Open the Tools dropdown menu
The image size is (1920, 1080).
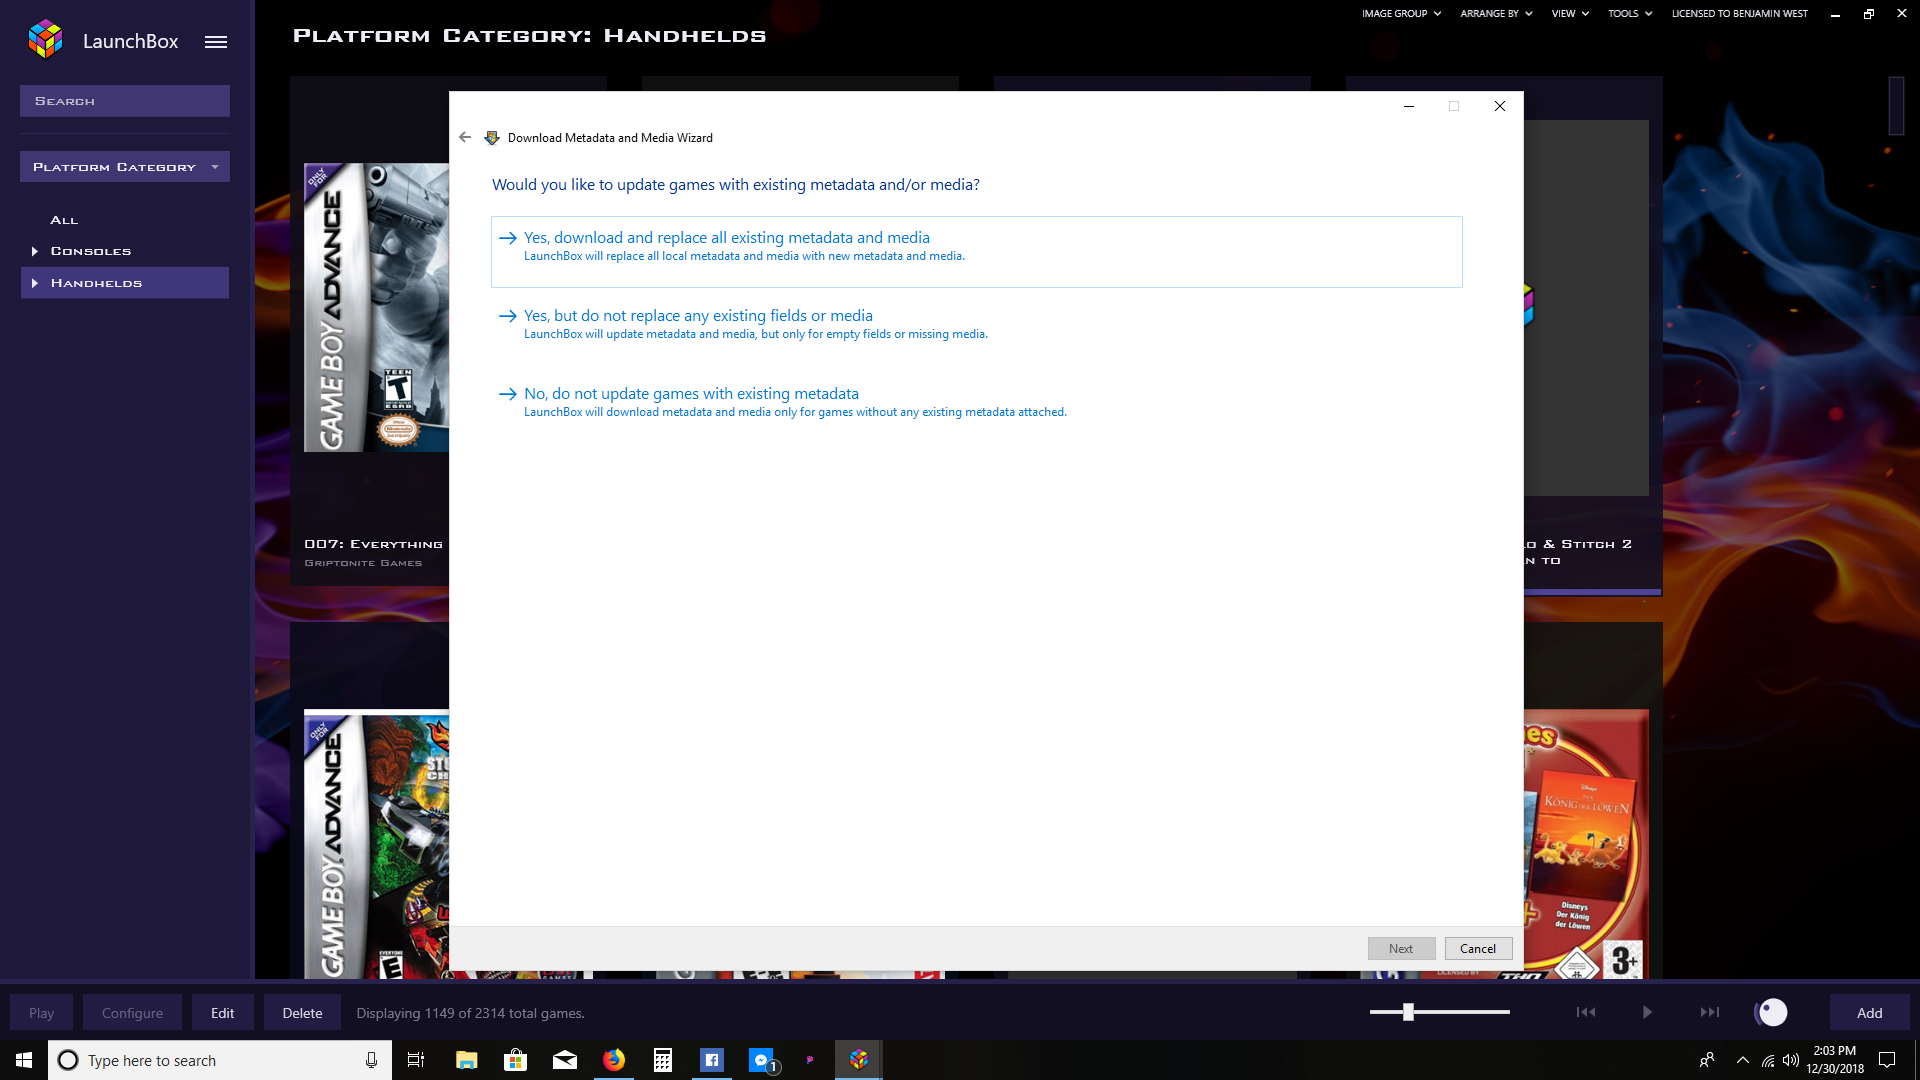point(1630,13)
